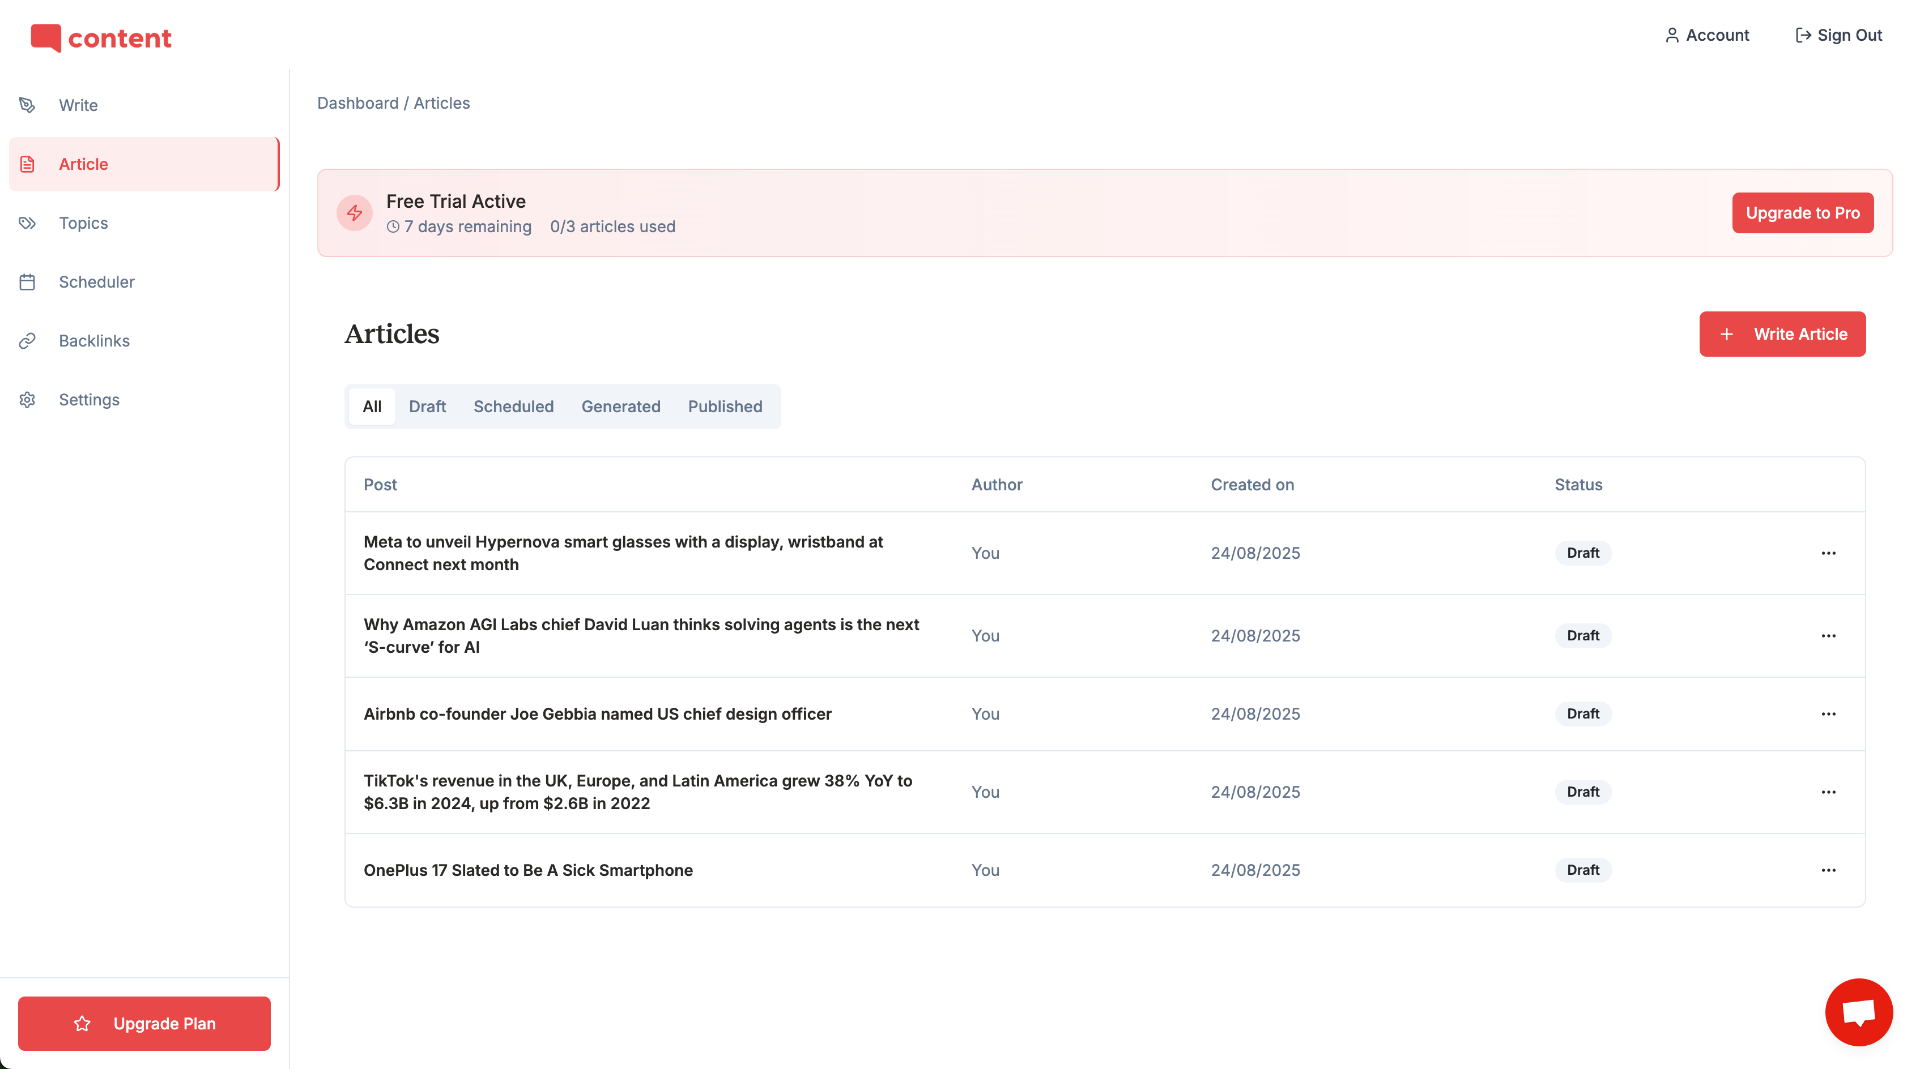Open options menu for Airbnb Joe Gebbia article
This screenshot has height=1069, width=1920.
(1828, 714)
